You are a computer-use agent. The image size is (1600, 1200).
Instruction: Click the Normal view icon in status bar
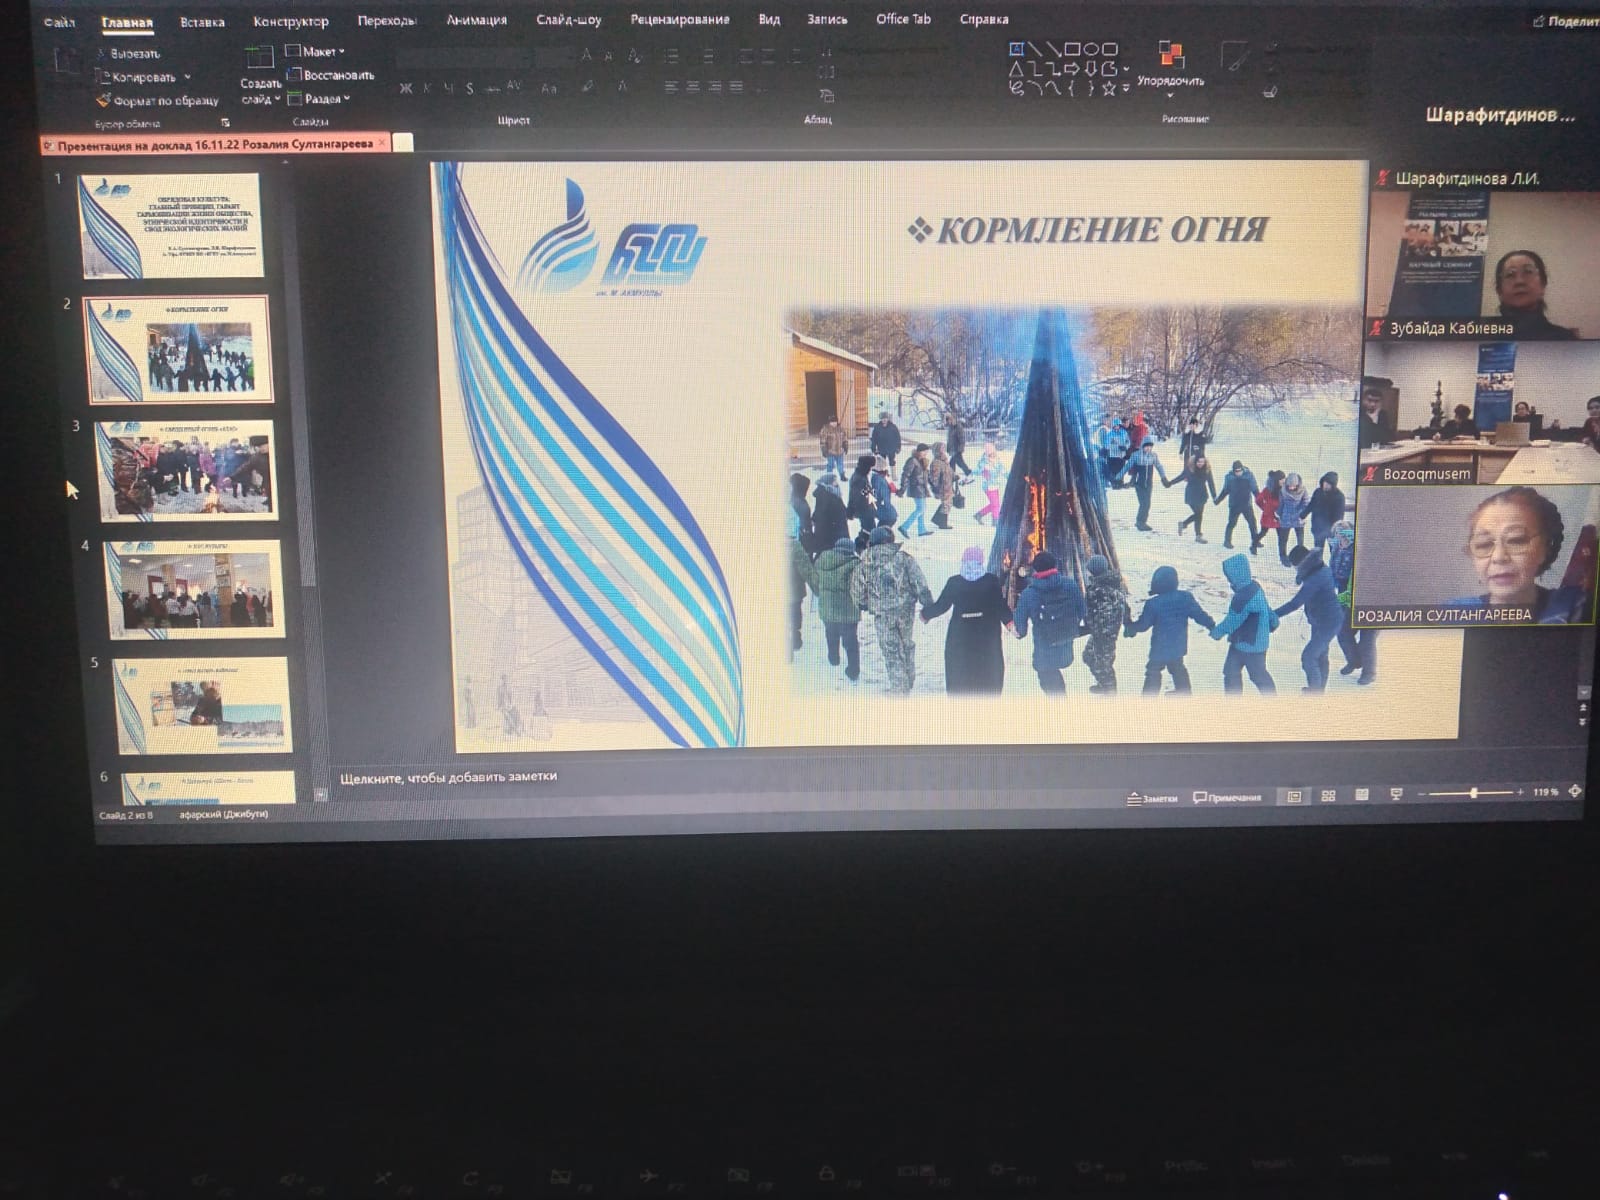click(x=1294, y=796)
